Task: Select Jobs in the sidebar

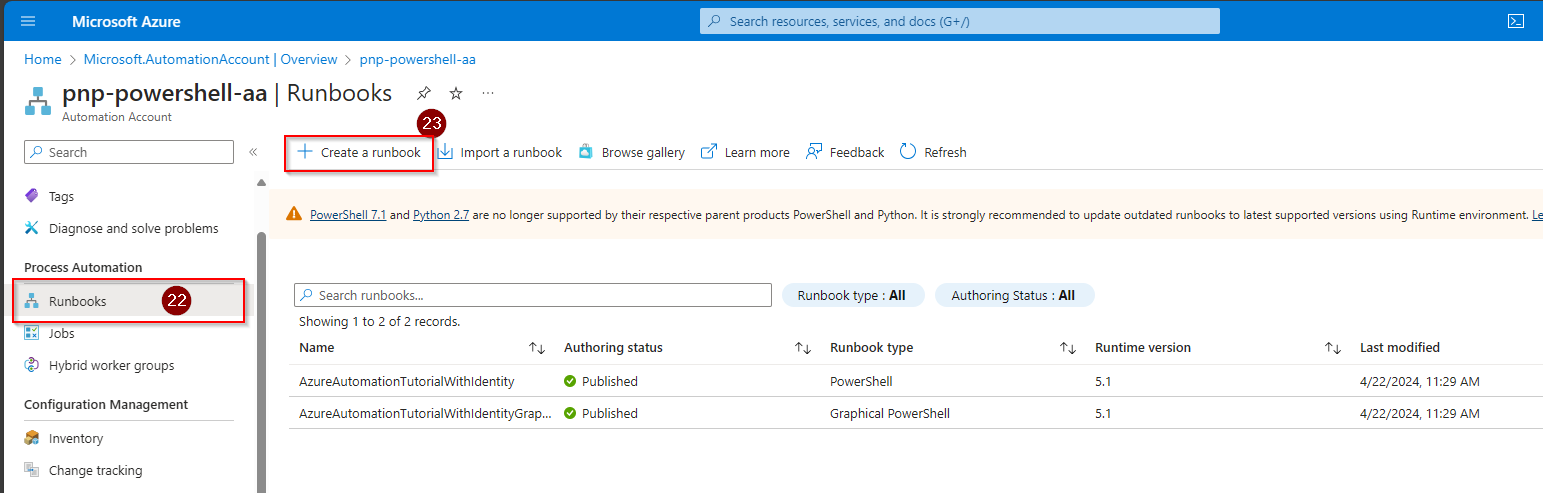Action: pyautogui.click(x=62, y=333)
